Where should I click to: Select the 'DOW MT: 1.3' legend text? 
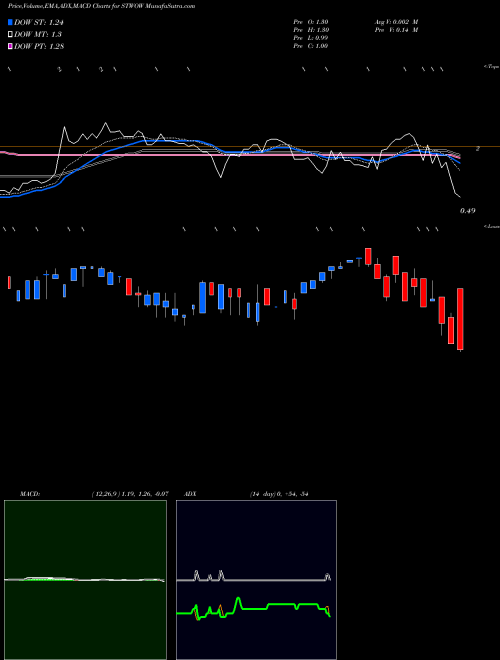point(38,35)
